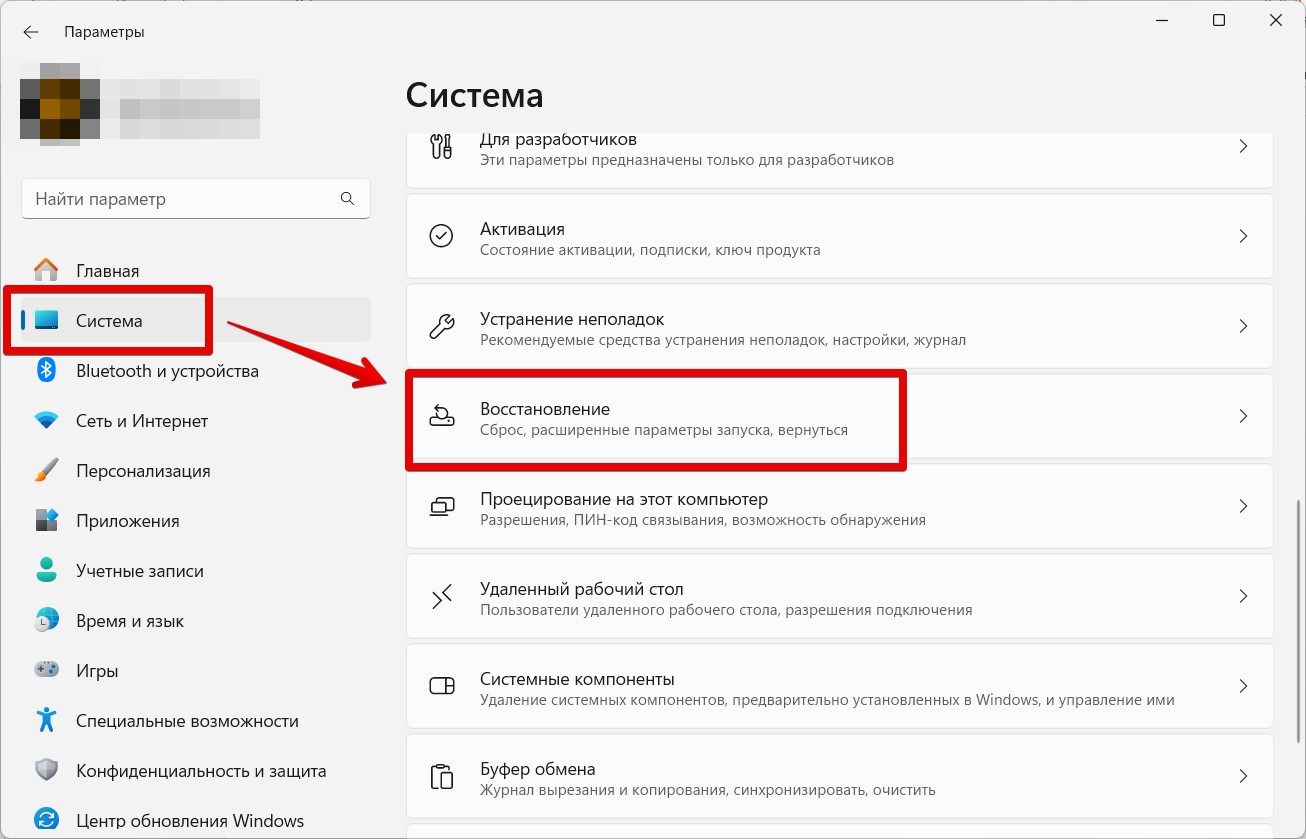The image size is (1306, 839).
Task: Open Восстановление using its right chevron
Action: tap(1243, 416)
